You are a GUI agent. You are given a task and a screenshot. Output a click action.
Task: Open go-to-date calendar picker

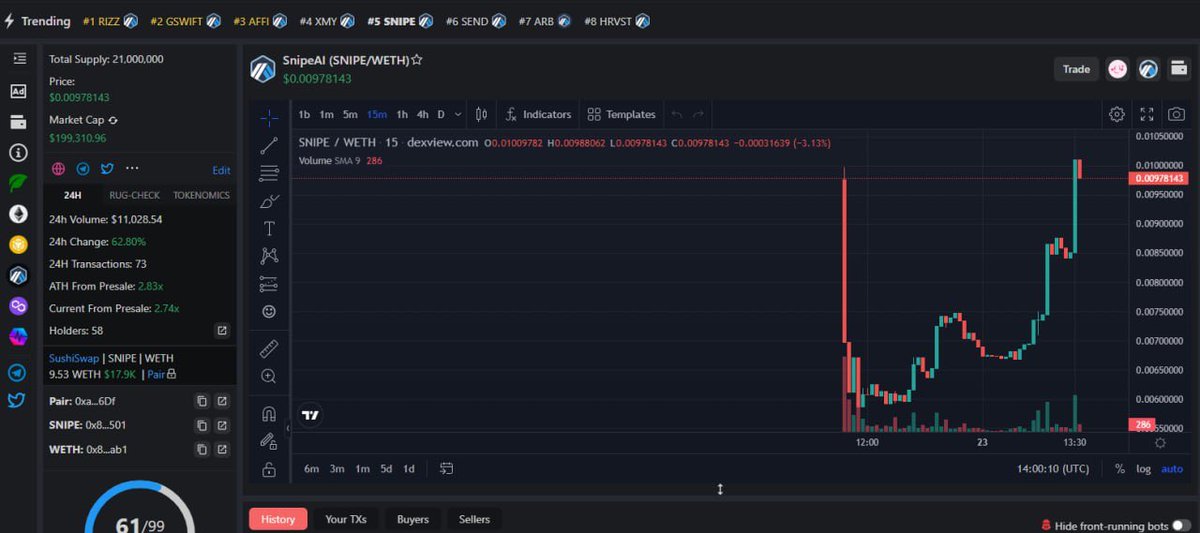click(446, 468)
